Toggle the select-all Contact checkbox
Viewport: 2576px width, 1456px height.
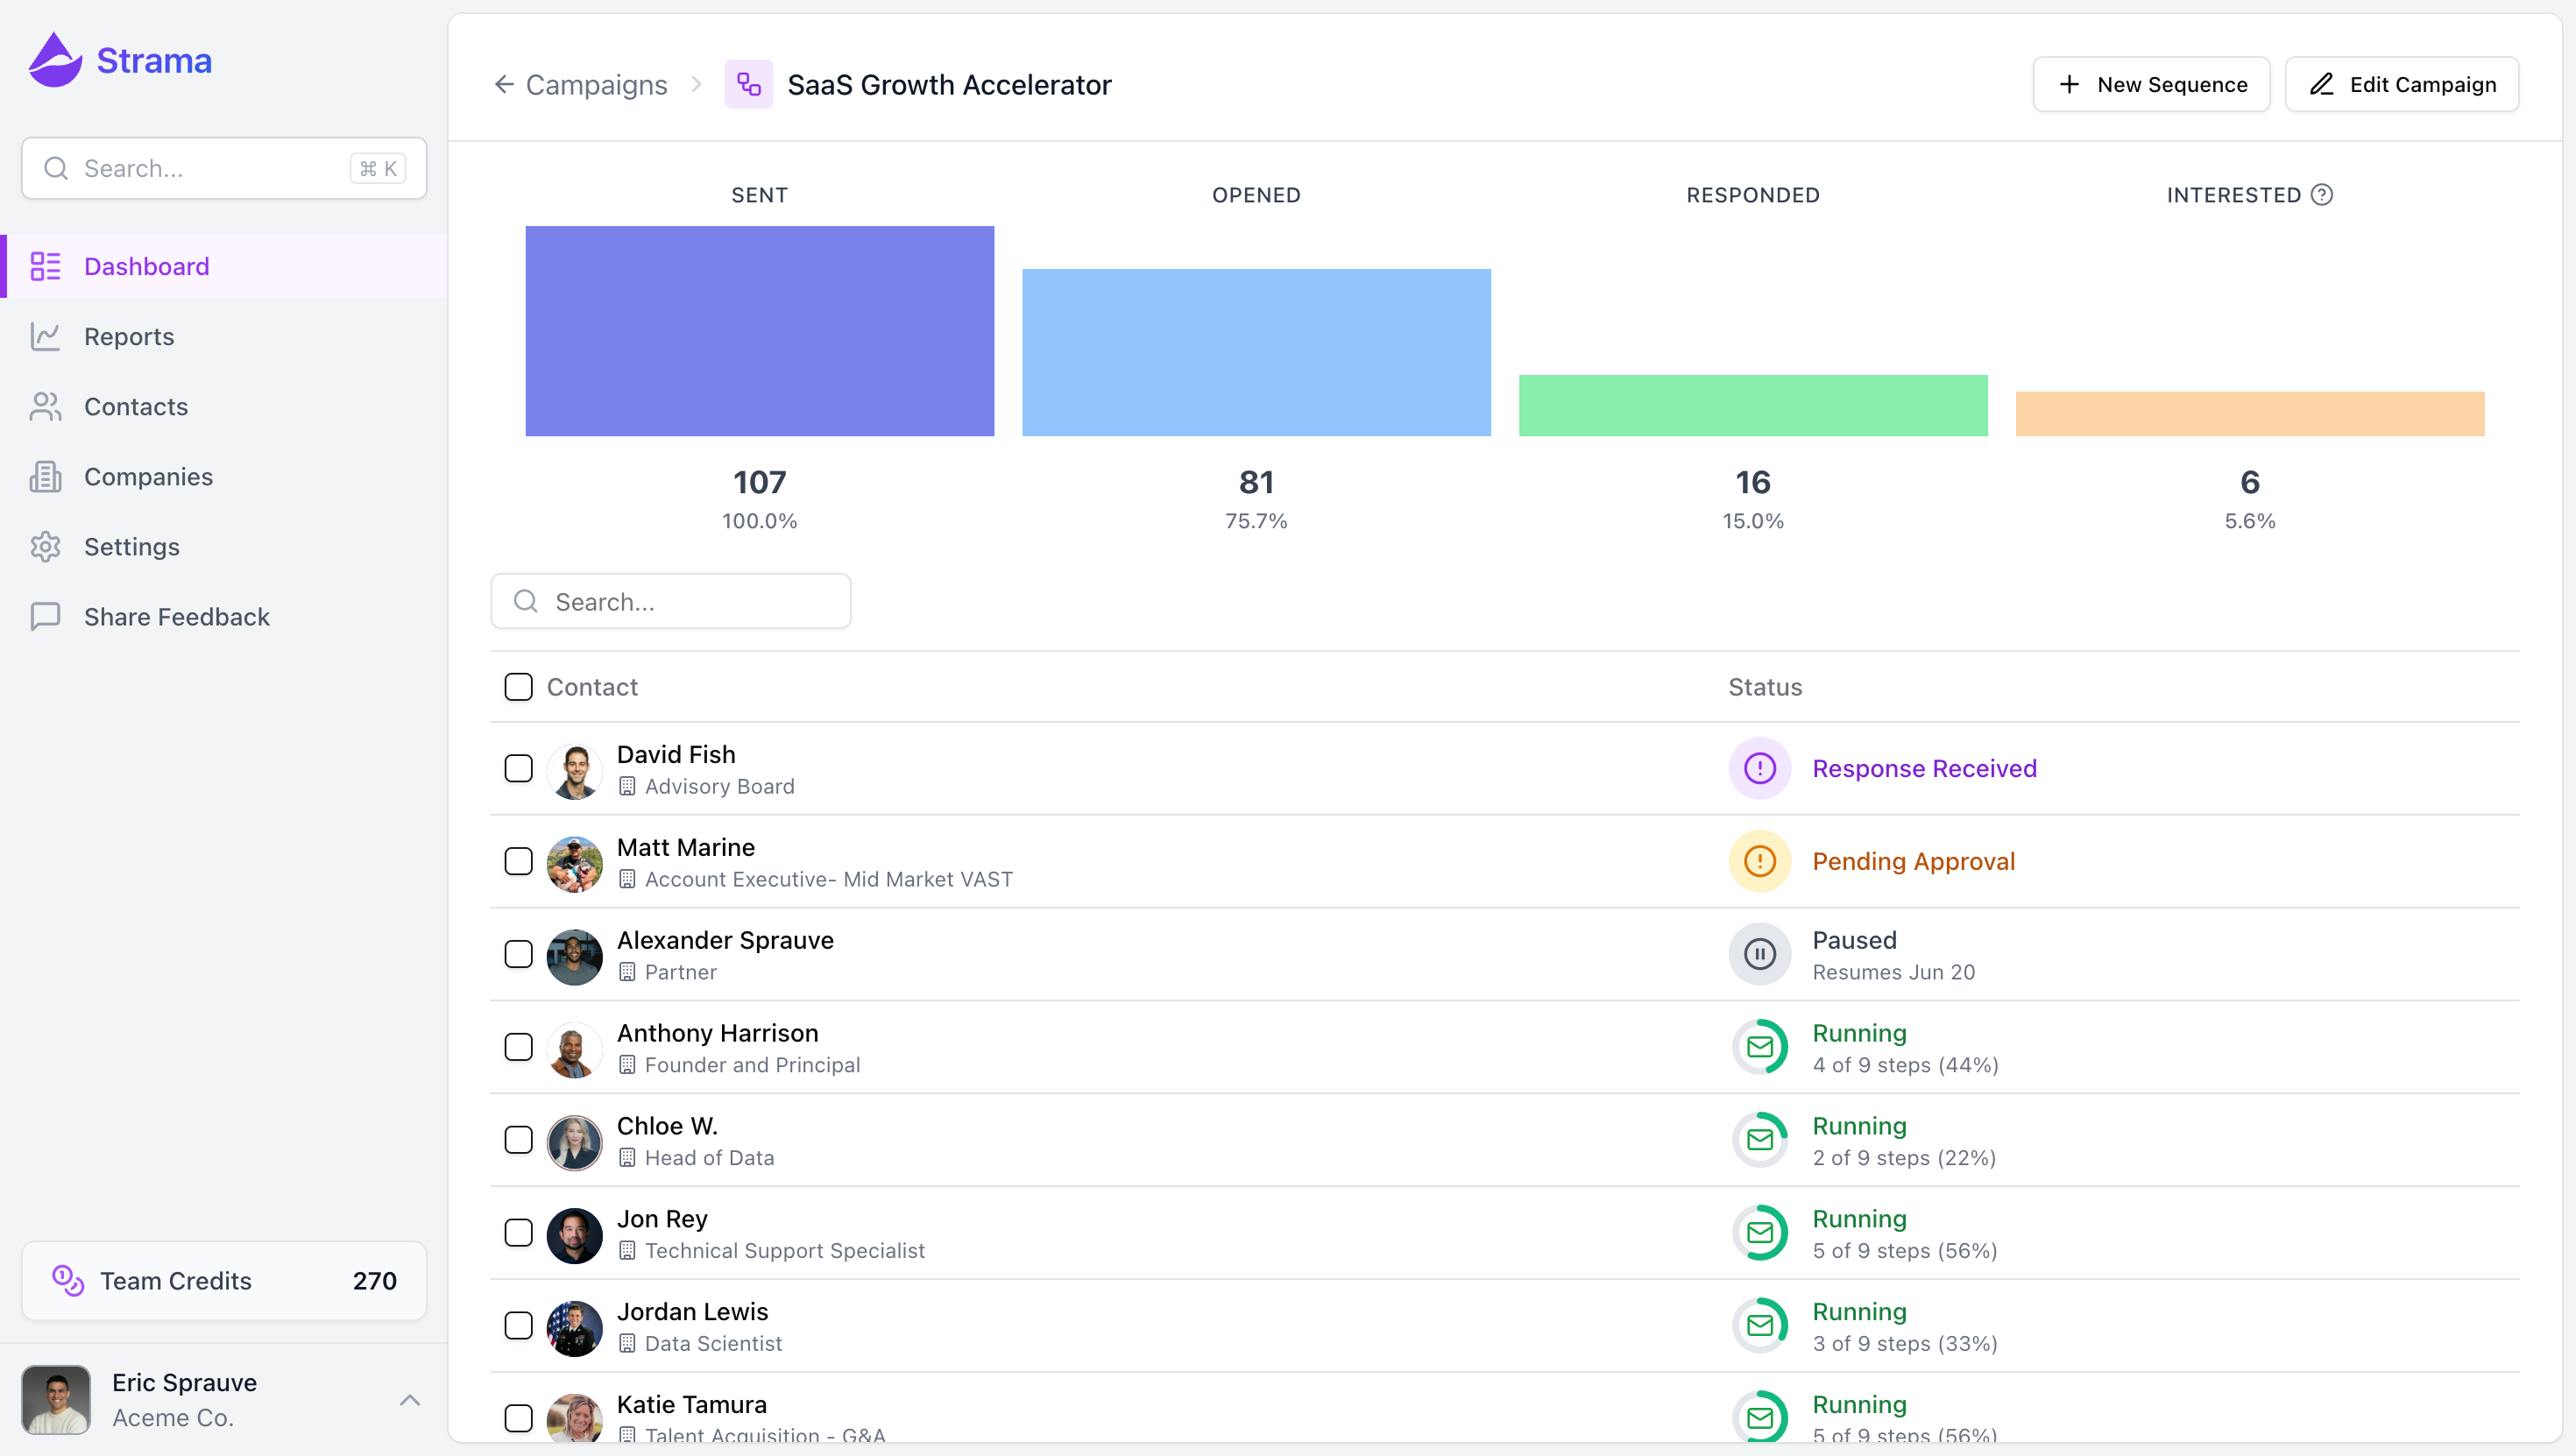click(518, 687)
